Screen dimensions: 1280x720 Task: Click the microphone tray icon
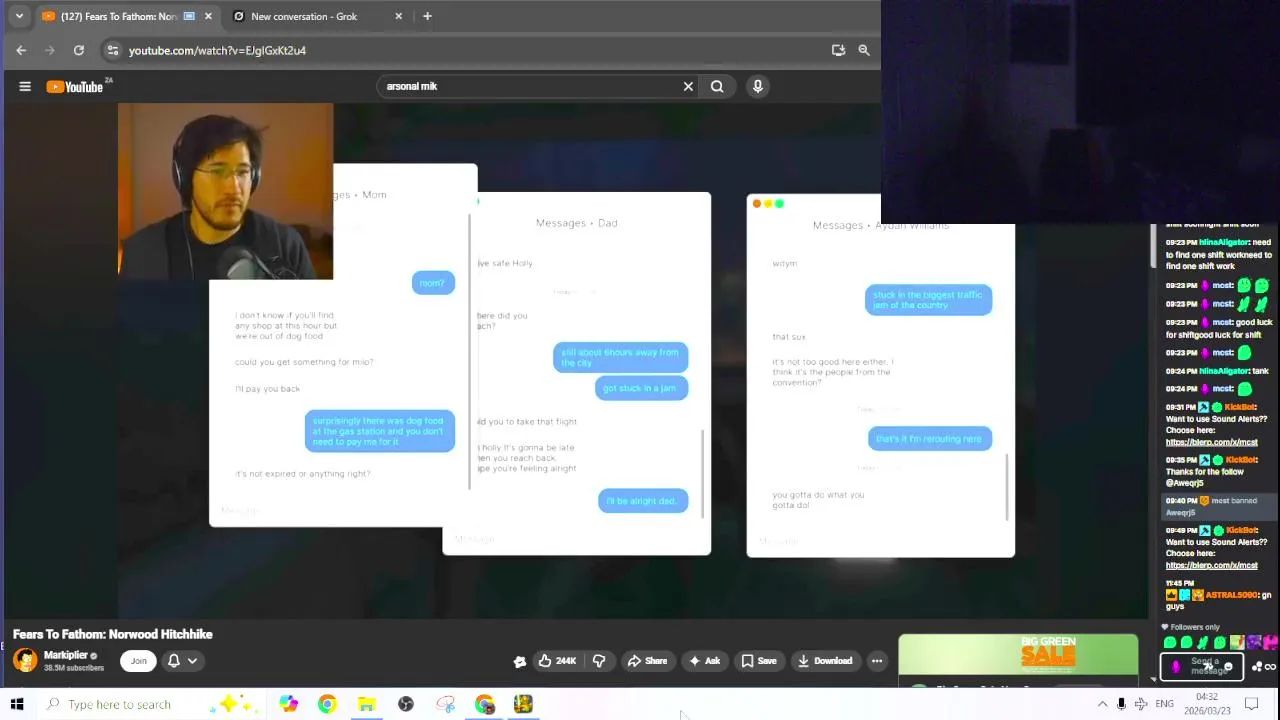coord(1121,704)
